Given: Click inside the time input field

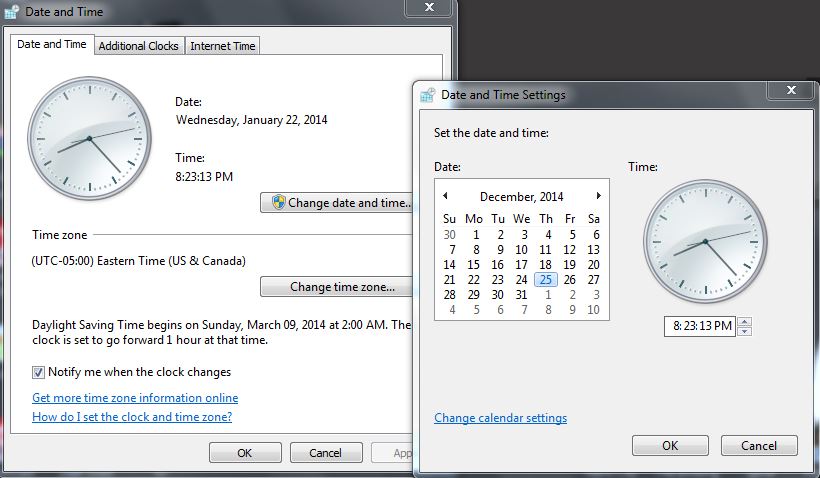Looking at the screenshot, I should coord(699,326).
